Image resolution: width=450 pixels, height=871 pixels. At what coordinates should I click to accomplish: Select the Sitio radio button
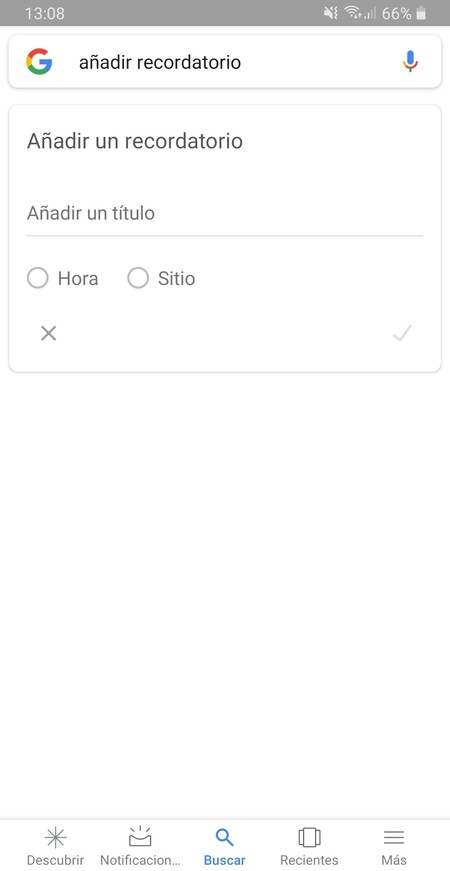click(x=138, y=278)
